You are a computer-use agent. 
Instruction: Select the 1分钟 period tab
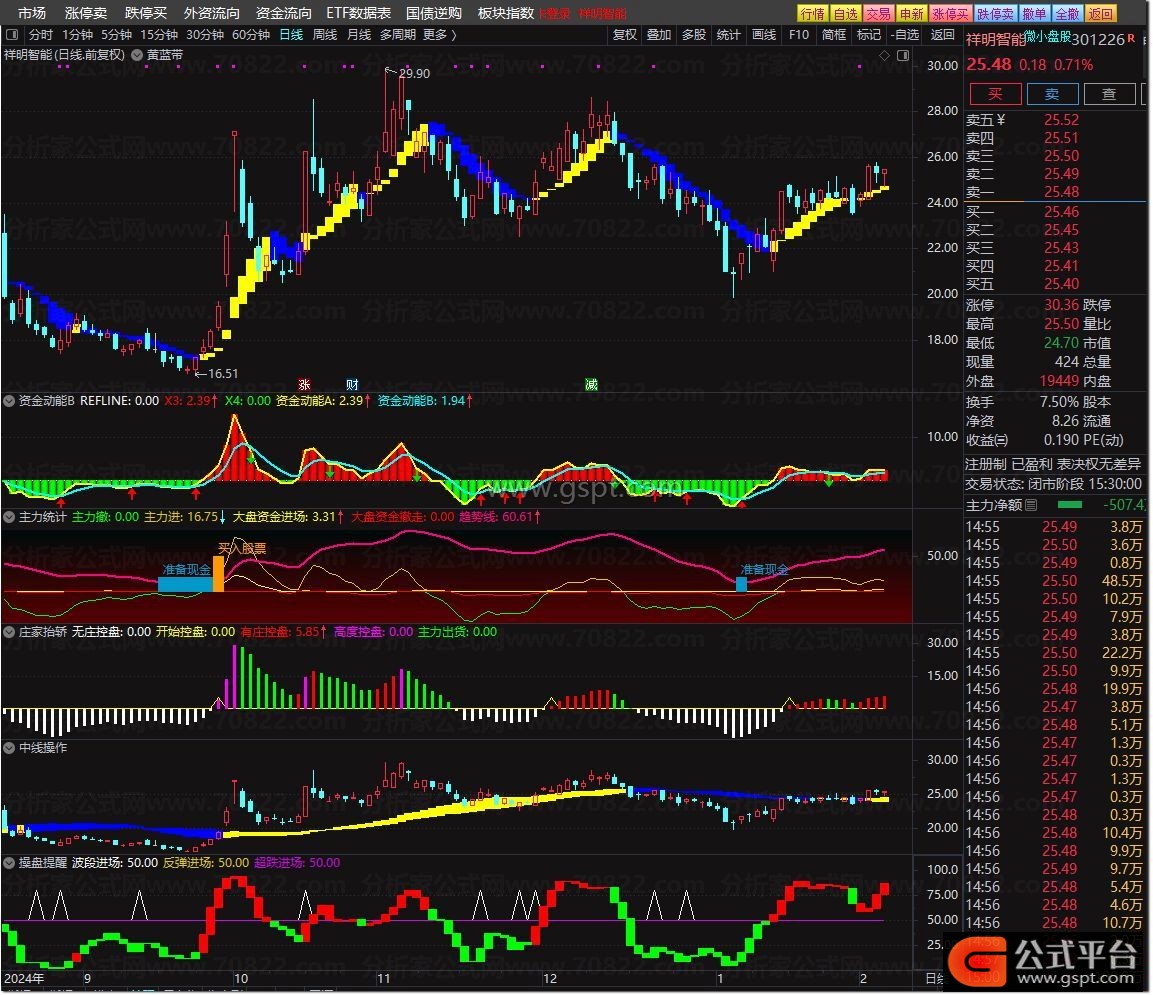coord(77,35)
